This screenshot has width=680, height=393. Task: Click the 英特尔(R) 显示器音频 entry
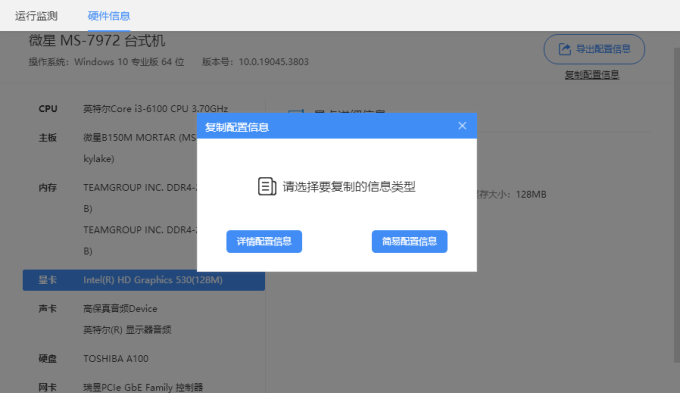point(127,330)
